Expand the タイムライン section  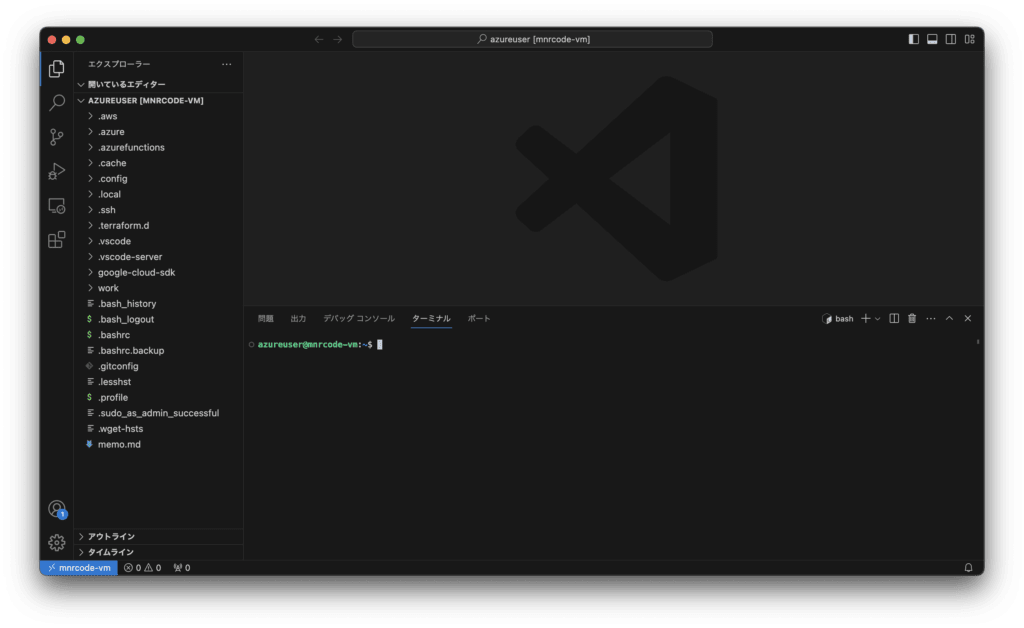(x=159, y=552)
